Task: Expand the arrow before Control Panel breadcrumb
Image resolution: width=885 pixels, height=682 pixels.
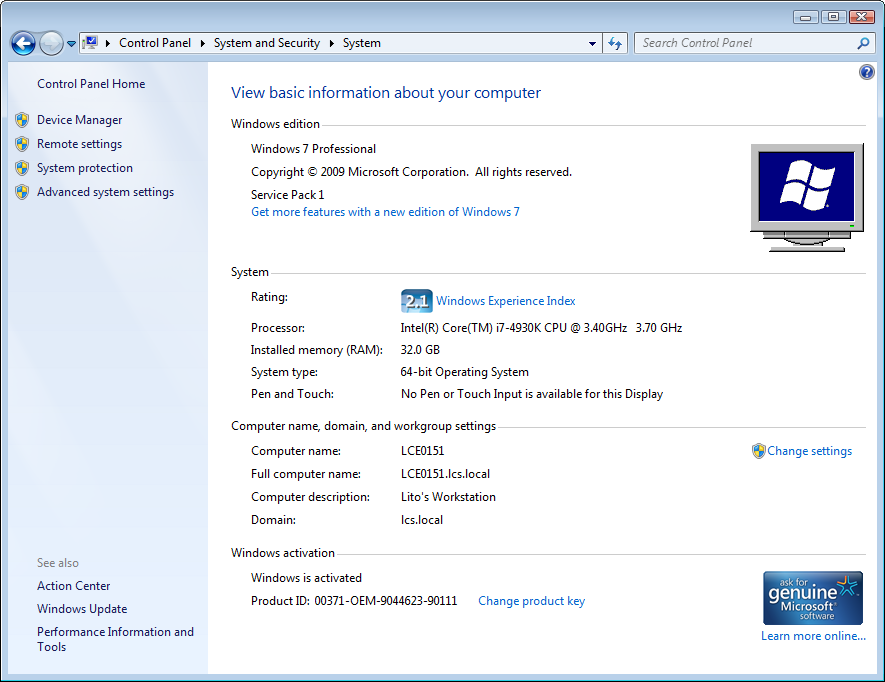Action: click(107, 43)
